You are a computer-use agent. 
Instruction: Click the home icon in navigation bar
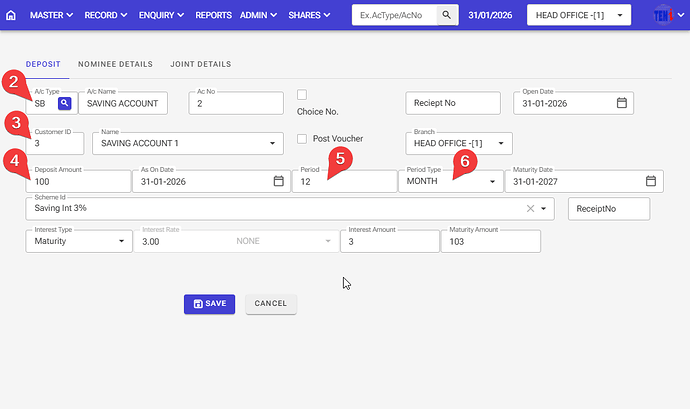coord(11,16)
